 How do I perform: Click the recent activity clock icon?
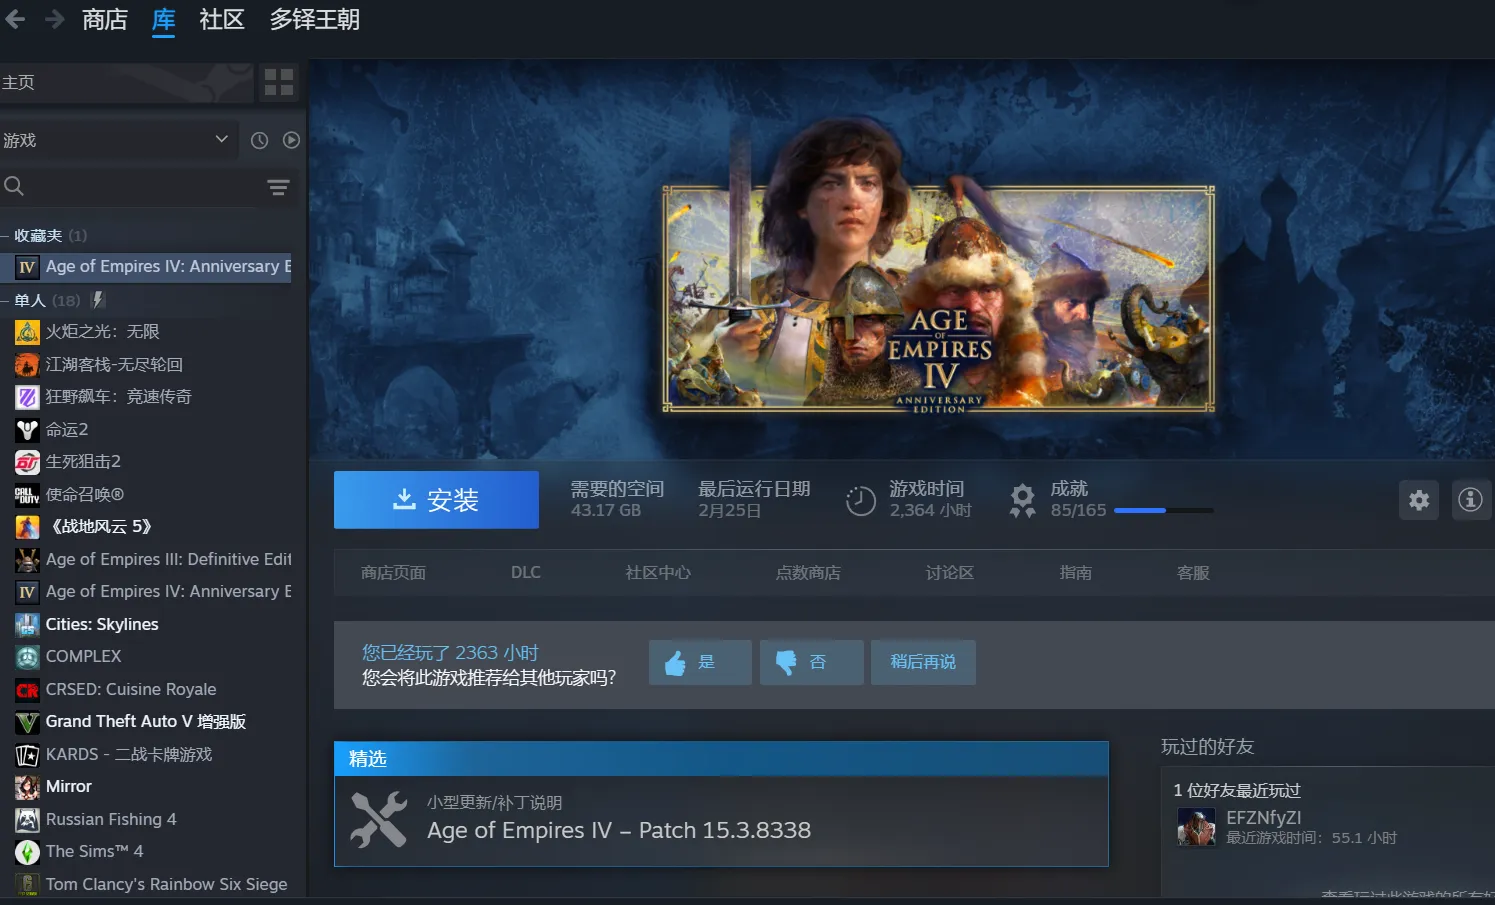259,141
